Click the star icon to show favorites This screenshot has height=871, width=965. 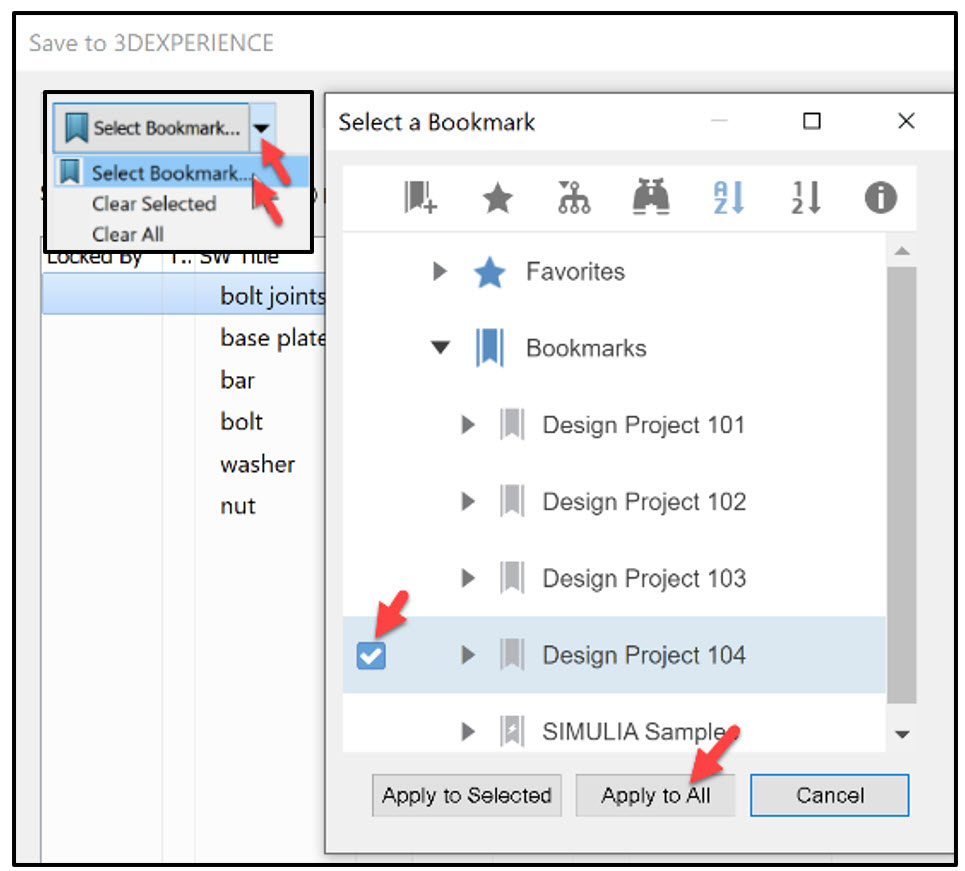point(497,197)
